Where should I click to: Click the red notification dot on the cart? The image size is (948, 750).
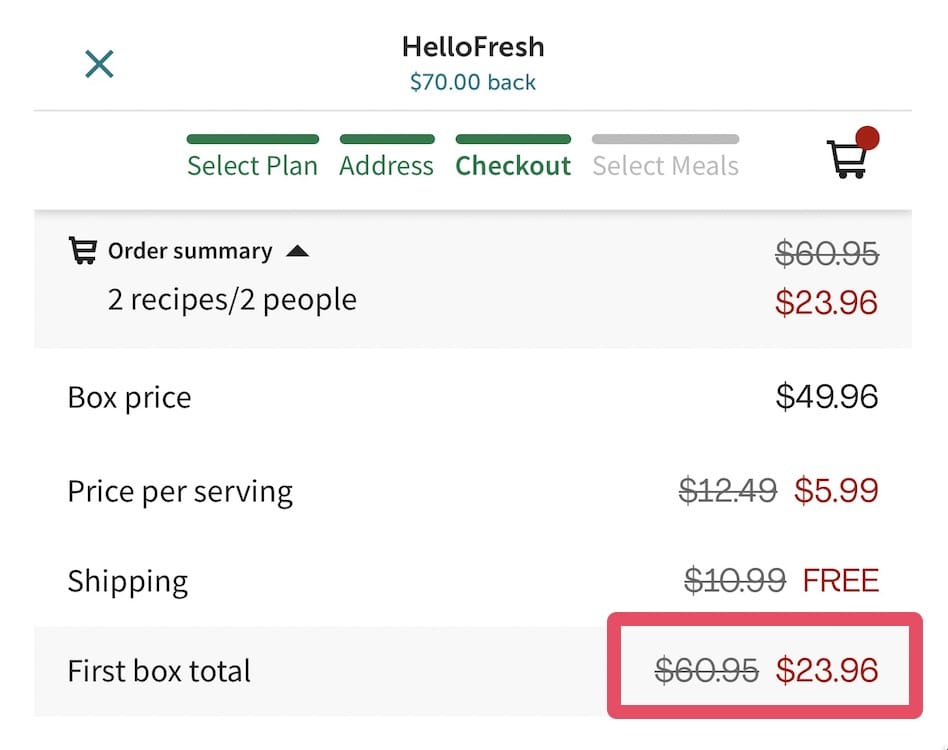click(x=870, y=139)
